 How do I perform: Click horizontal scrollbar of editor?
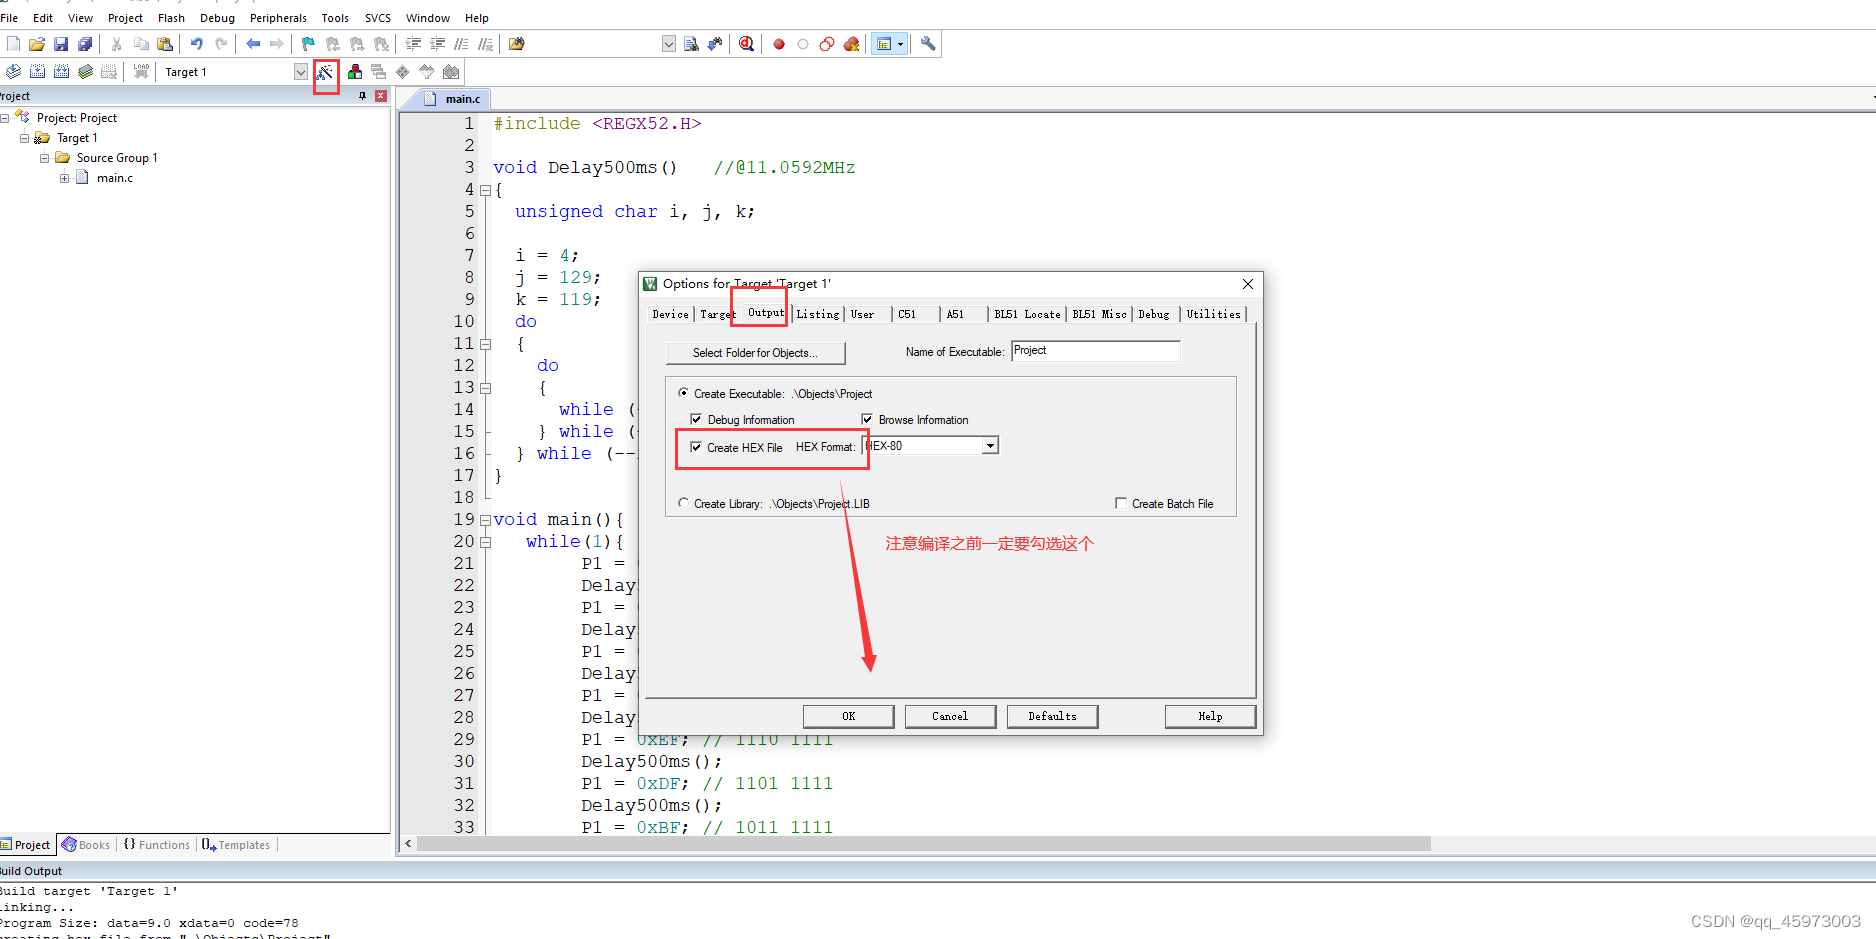(924, 844)
